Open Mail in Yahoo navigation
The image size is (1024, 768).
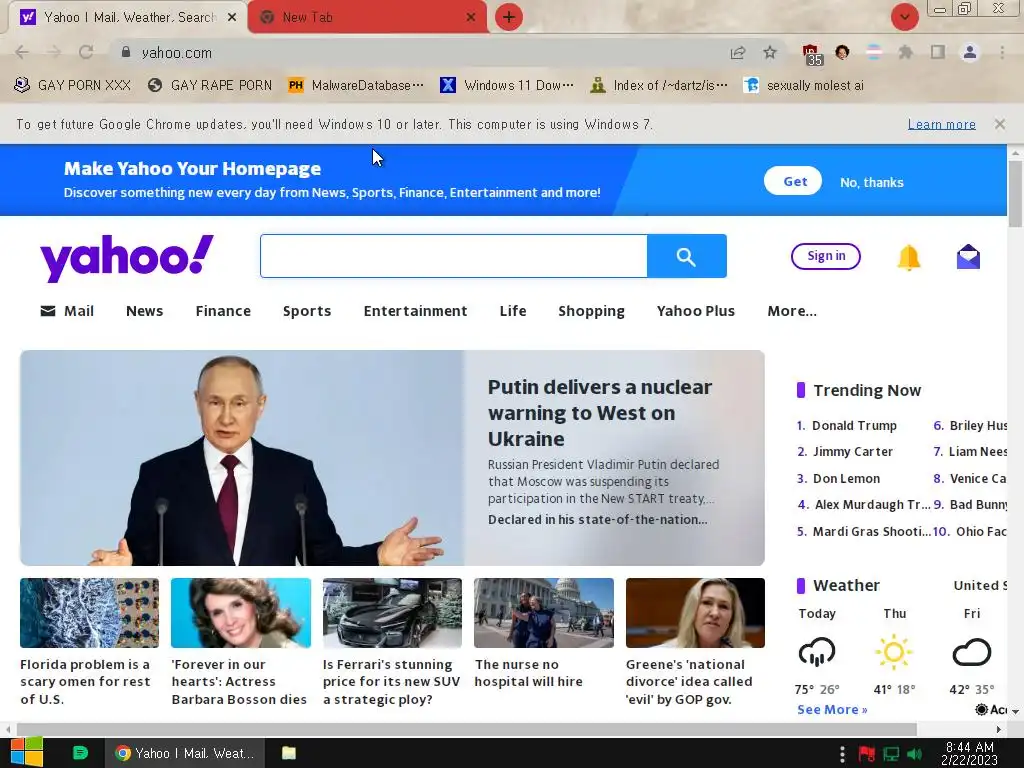click(67, 311)
